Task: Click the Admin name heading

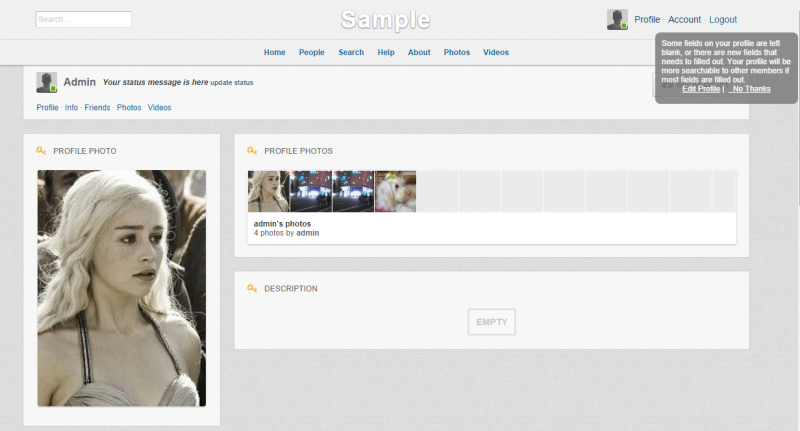Action: pos(80,82)
